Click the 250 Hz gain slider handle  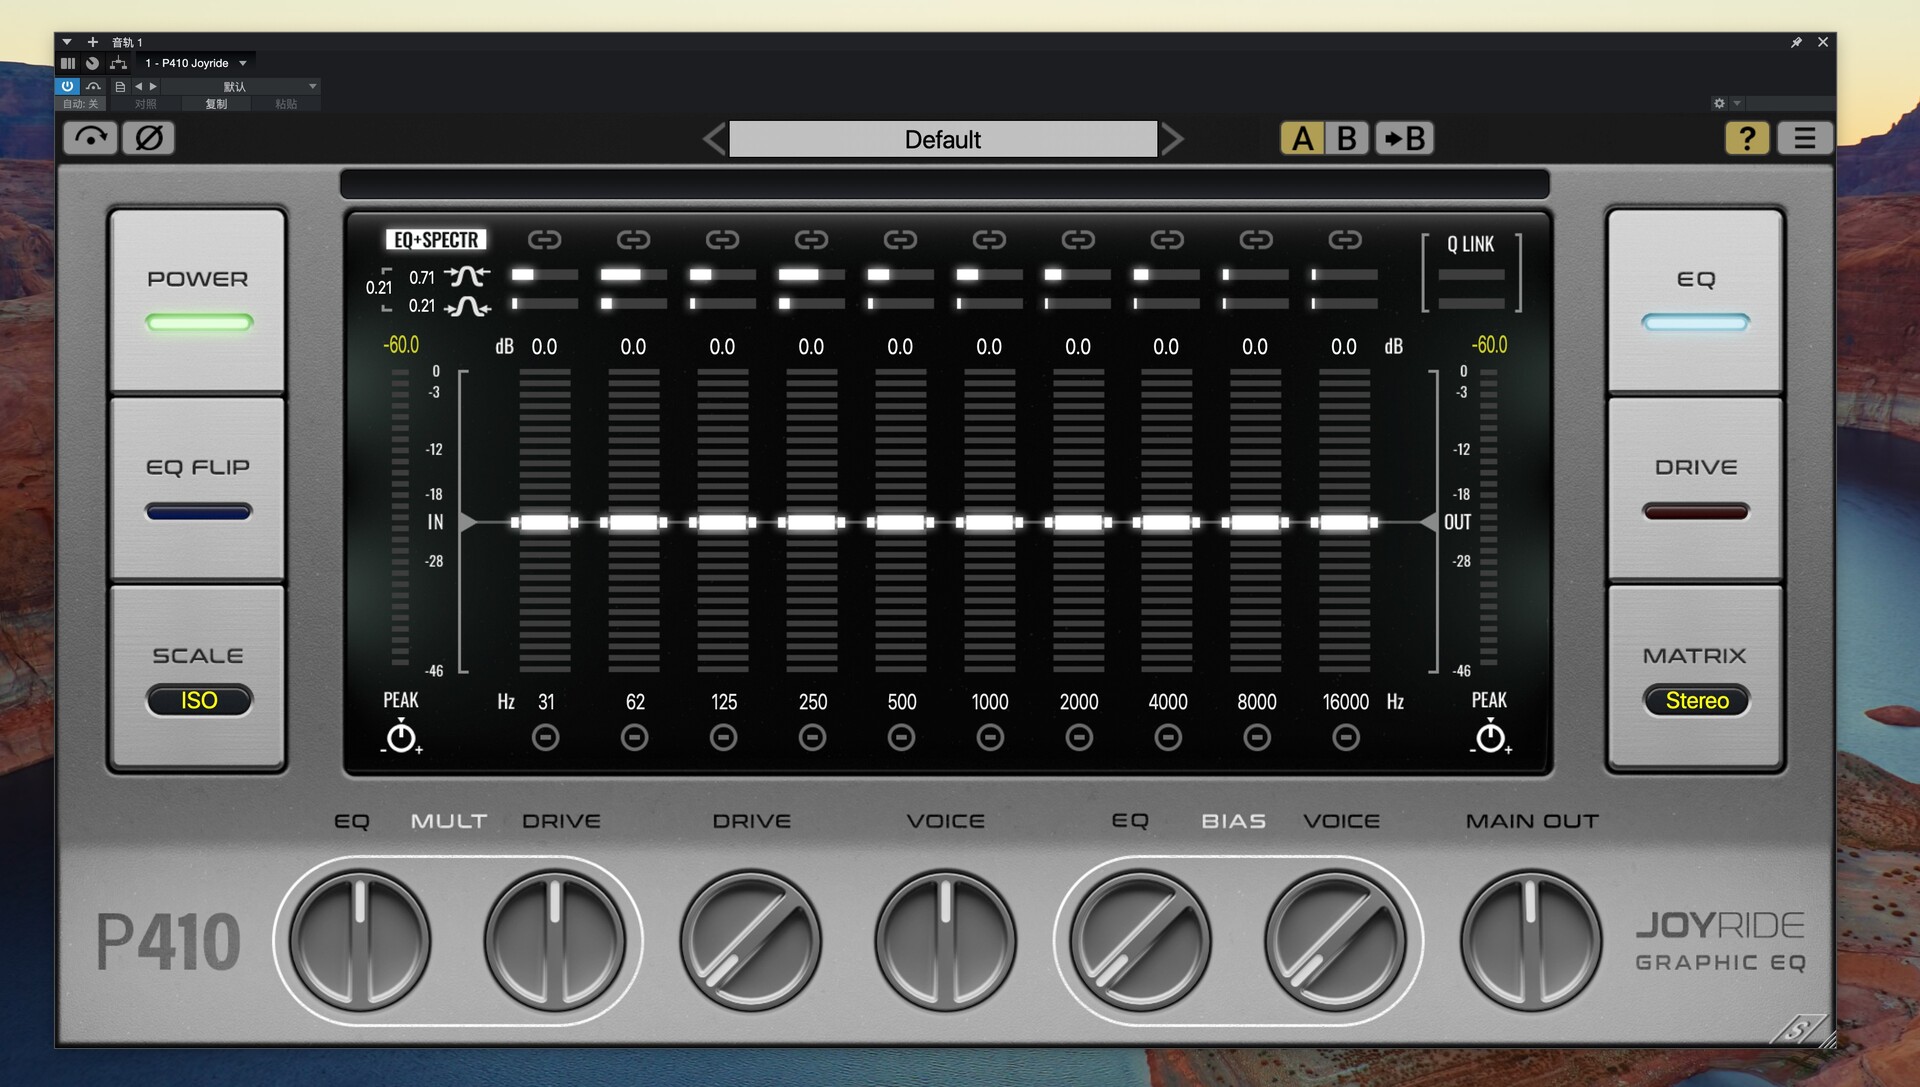(812, 522)
